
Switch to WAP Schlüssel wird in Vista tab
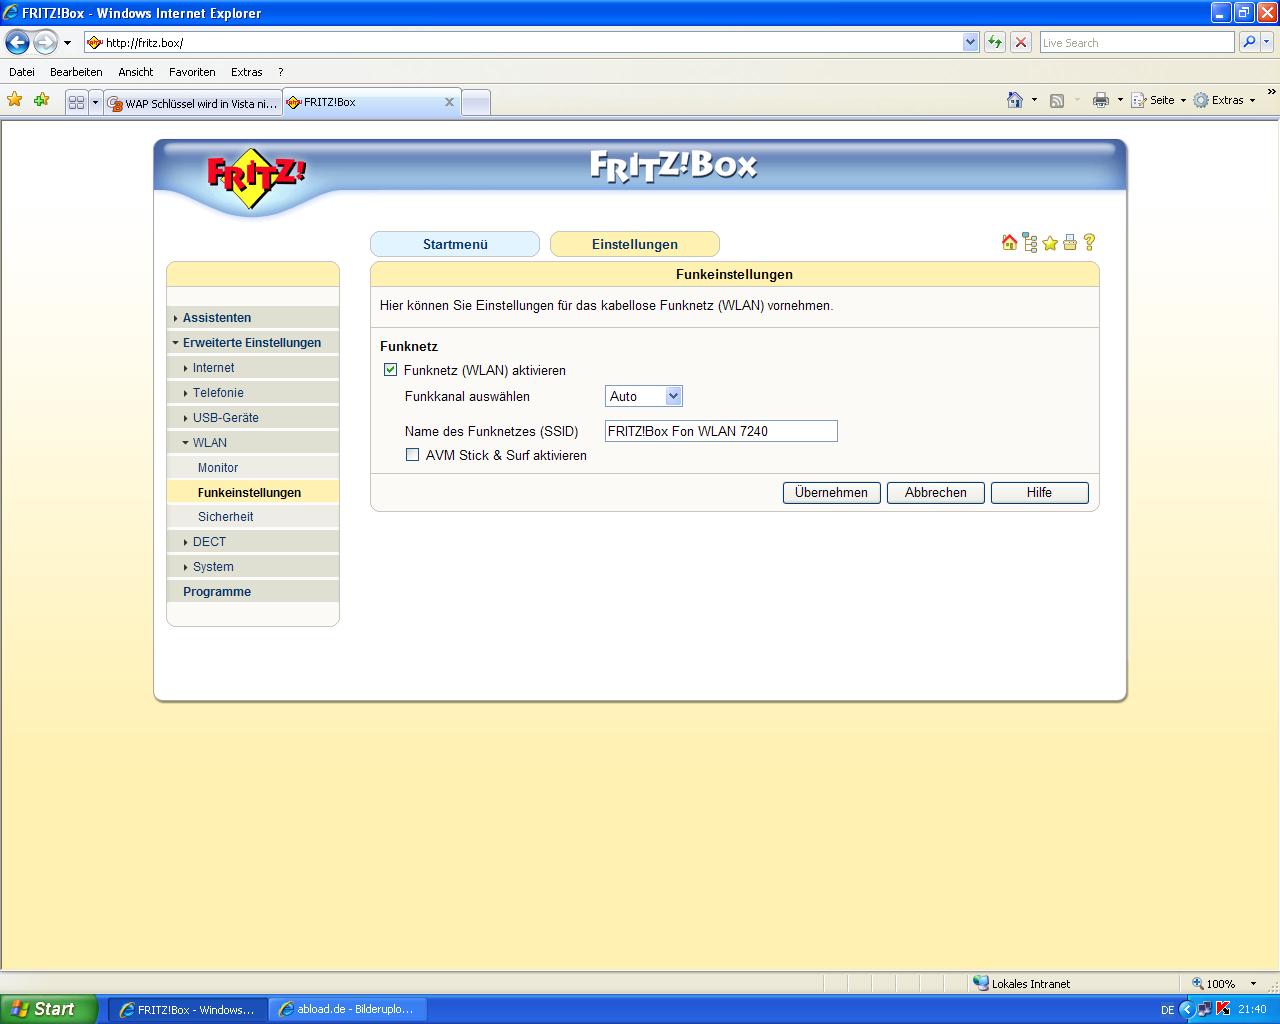(193, 103)
